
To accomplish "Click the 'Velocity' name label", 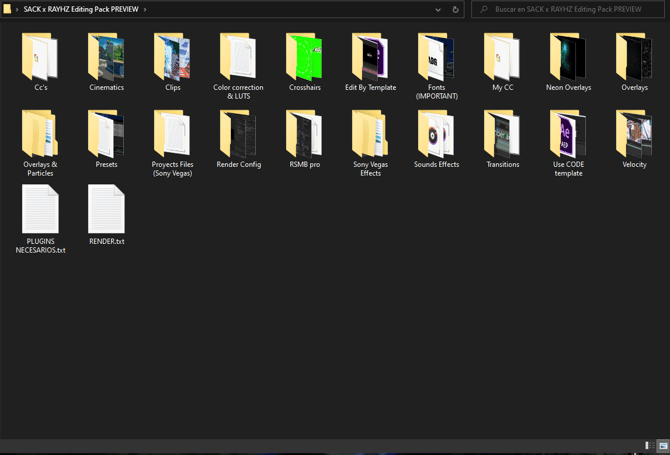I will pyautogui.click(x=634, y=164).
